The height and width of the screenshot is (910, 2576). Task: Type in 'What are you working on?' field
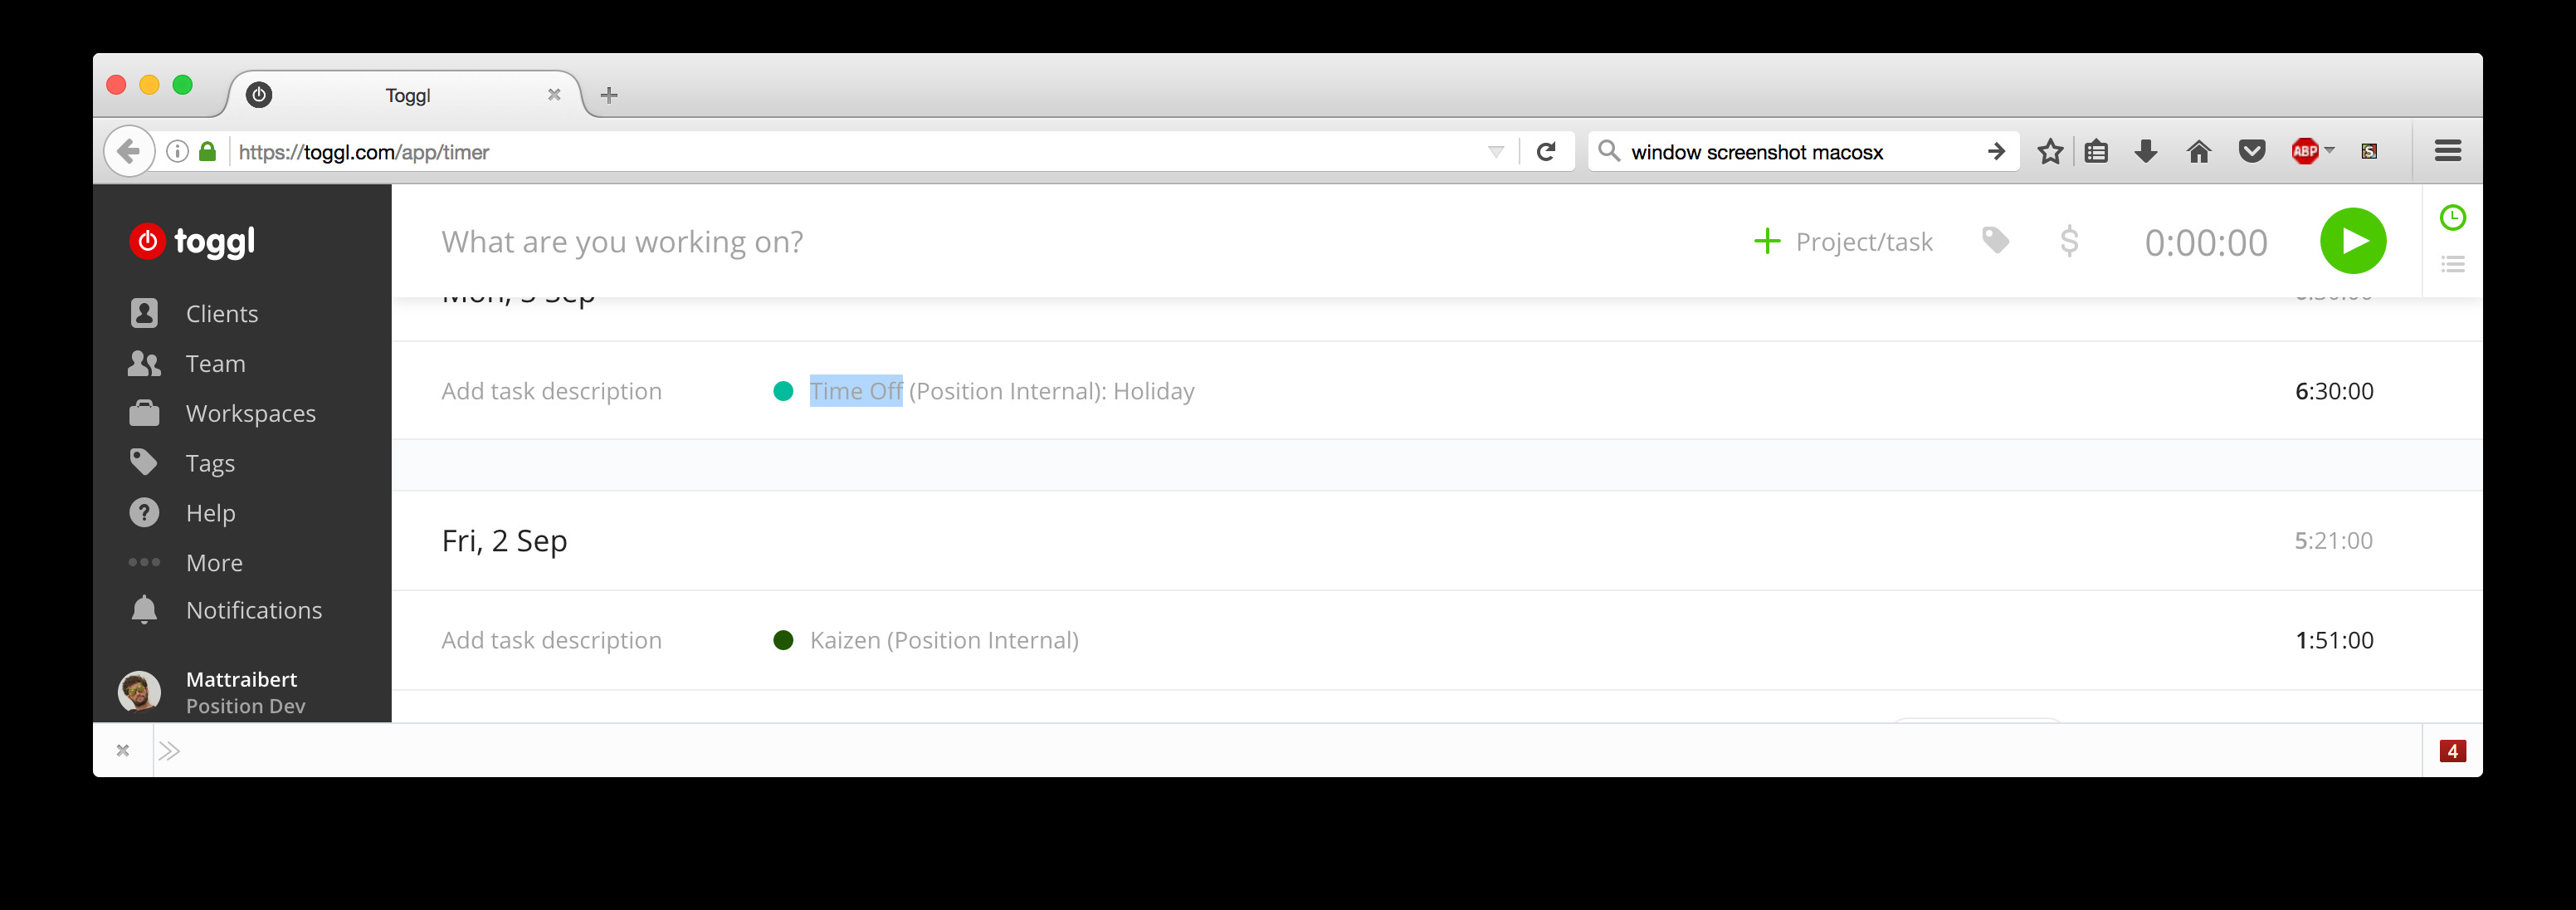(1000, 242)
